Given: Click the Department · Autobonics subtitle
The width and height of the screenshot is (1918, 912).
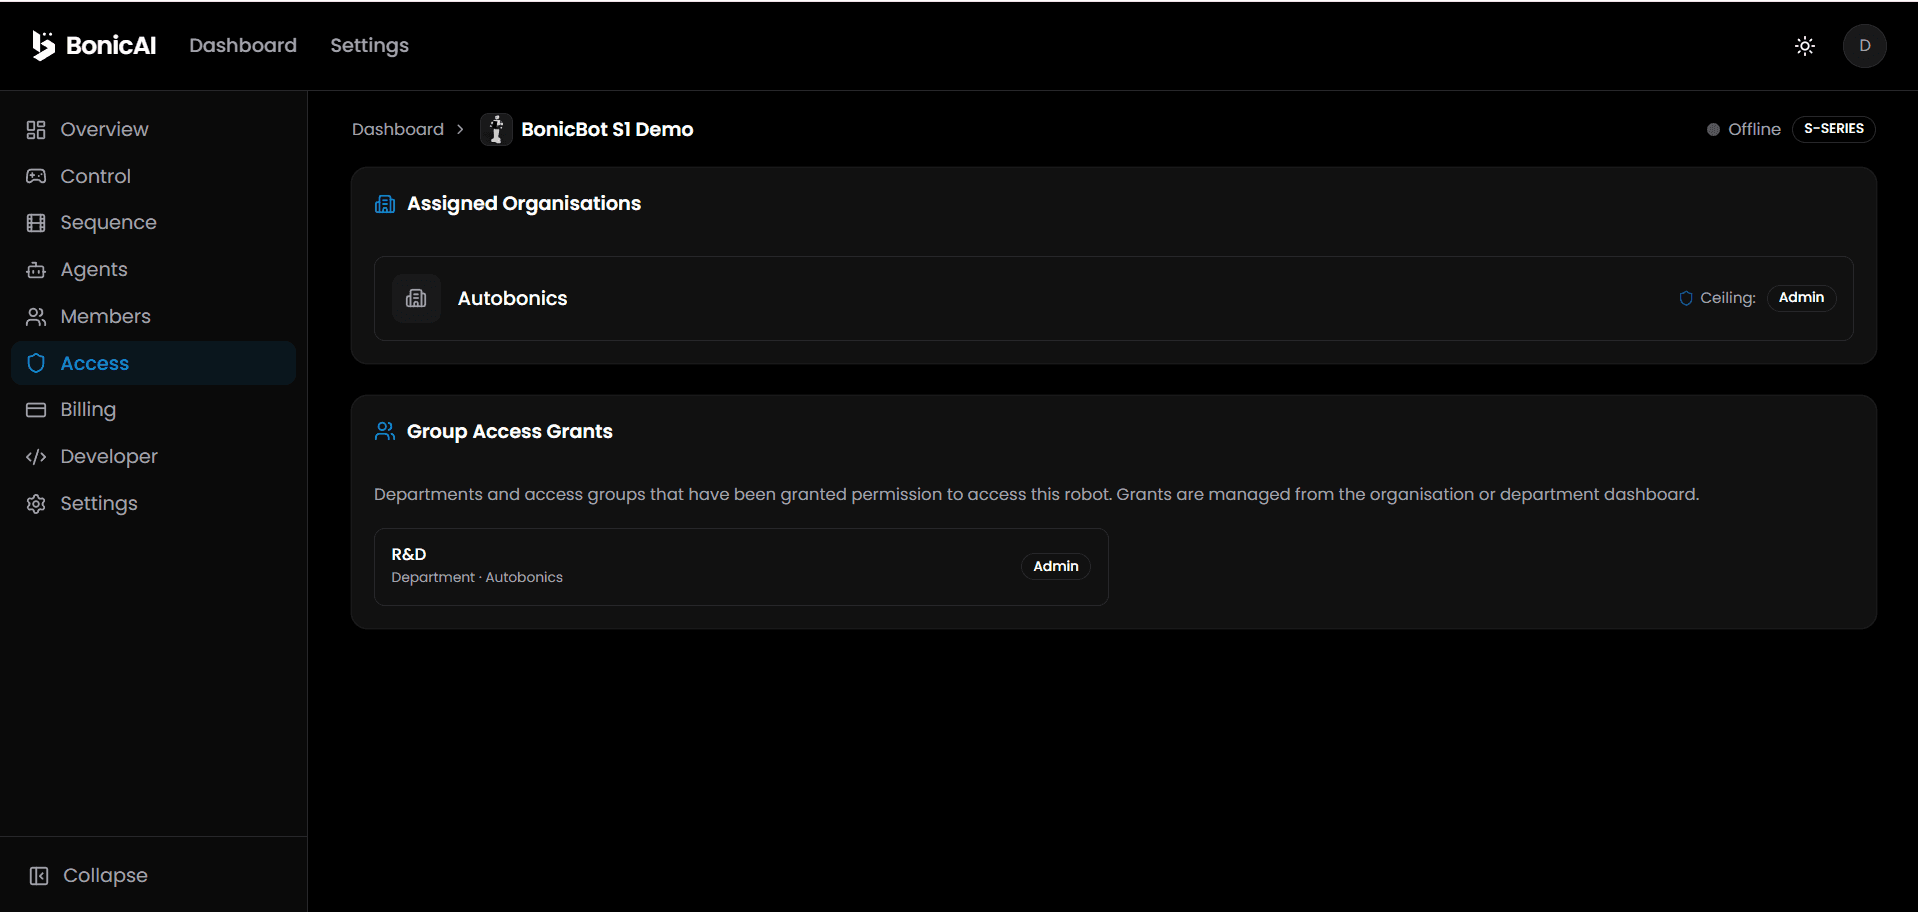Looking at the screenshot, I should point(477,578).
